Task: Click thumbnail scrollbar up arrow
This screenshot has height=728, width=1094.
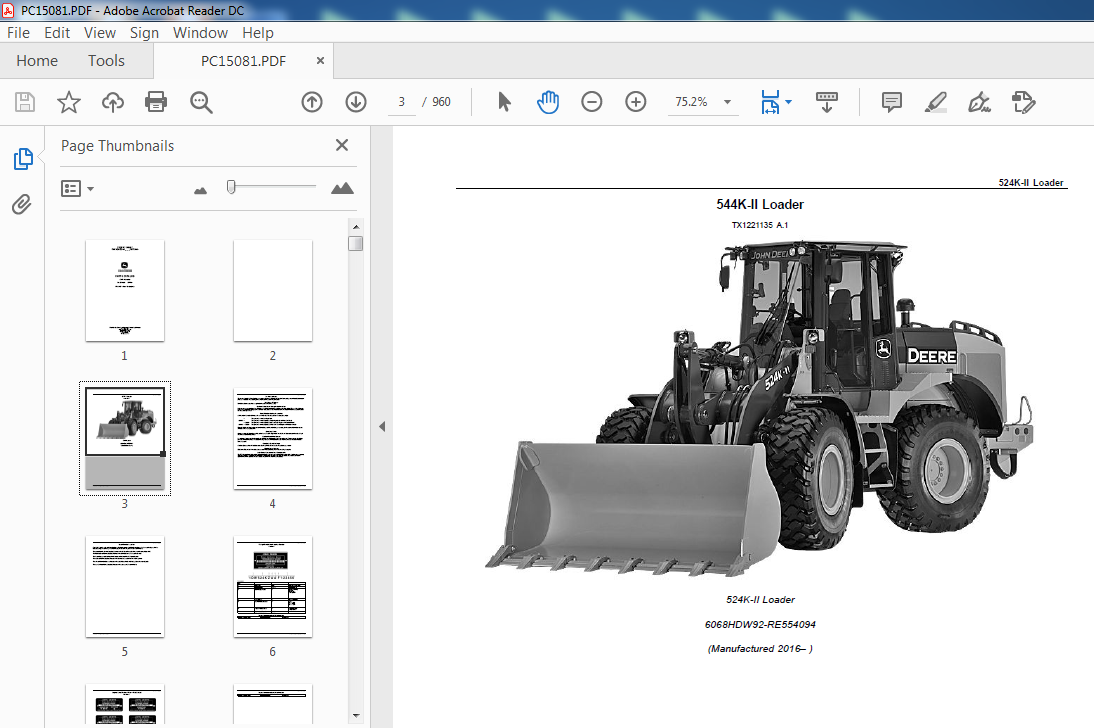Action: (x=356, y=227)
